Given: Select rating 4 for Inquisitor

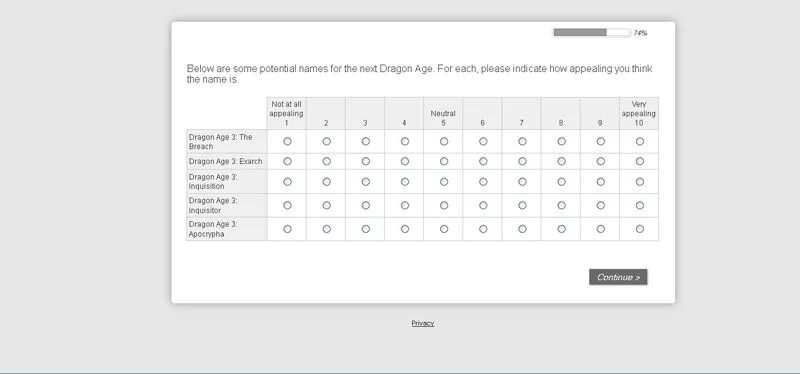Looking at the screenshot, I should click(405, 205).
